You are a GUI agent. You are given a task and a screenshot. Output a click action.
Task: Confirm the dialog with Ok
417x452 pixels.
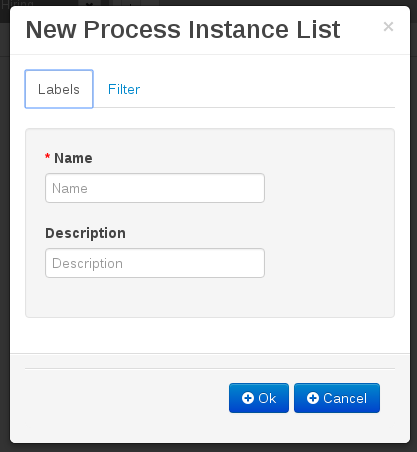[x=259, y=398]
